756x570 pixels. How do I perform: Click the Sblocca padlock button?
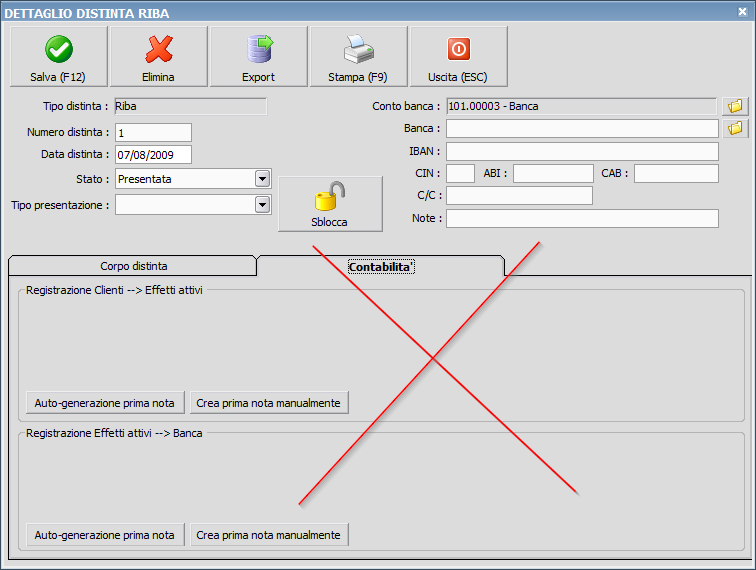click(x=330, y=204)
